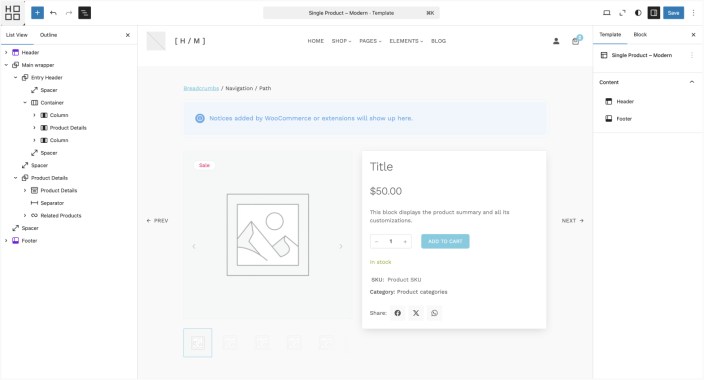This screenshot has height=380, width=704.
Task: Click the product Title heading
Action: [x=381, y=167]
